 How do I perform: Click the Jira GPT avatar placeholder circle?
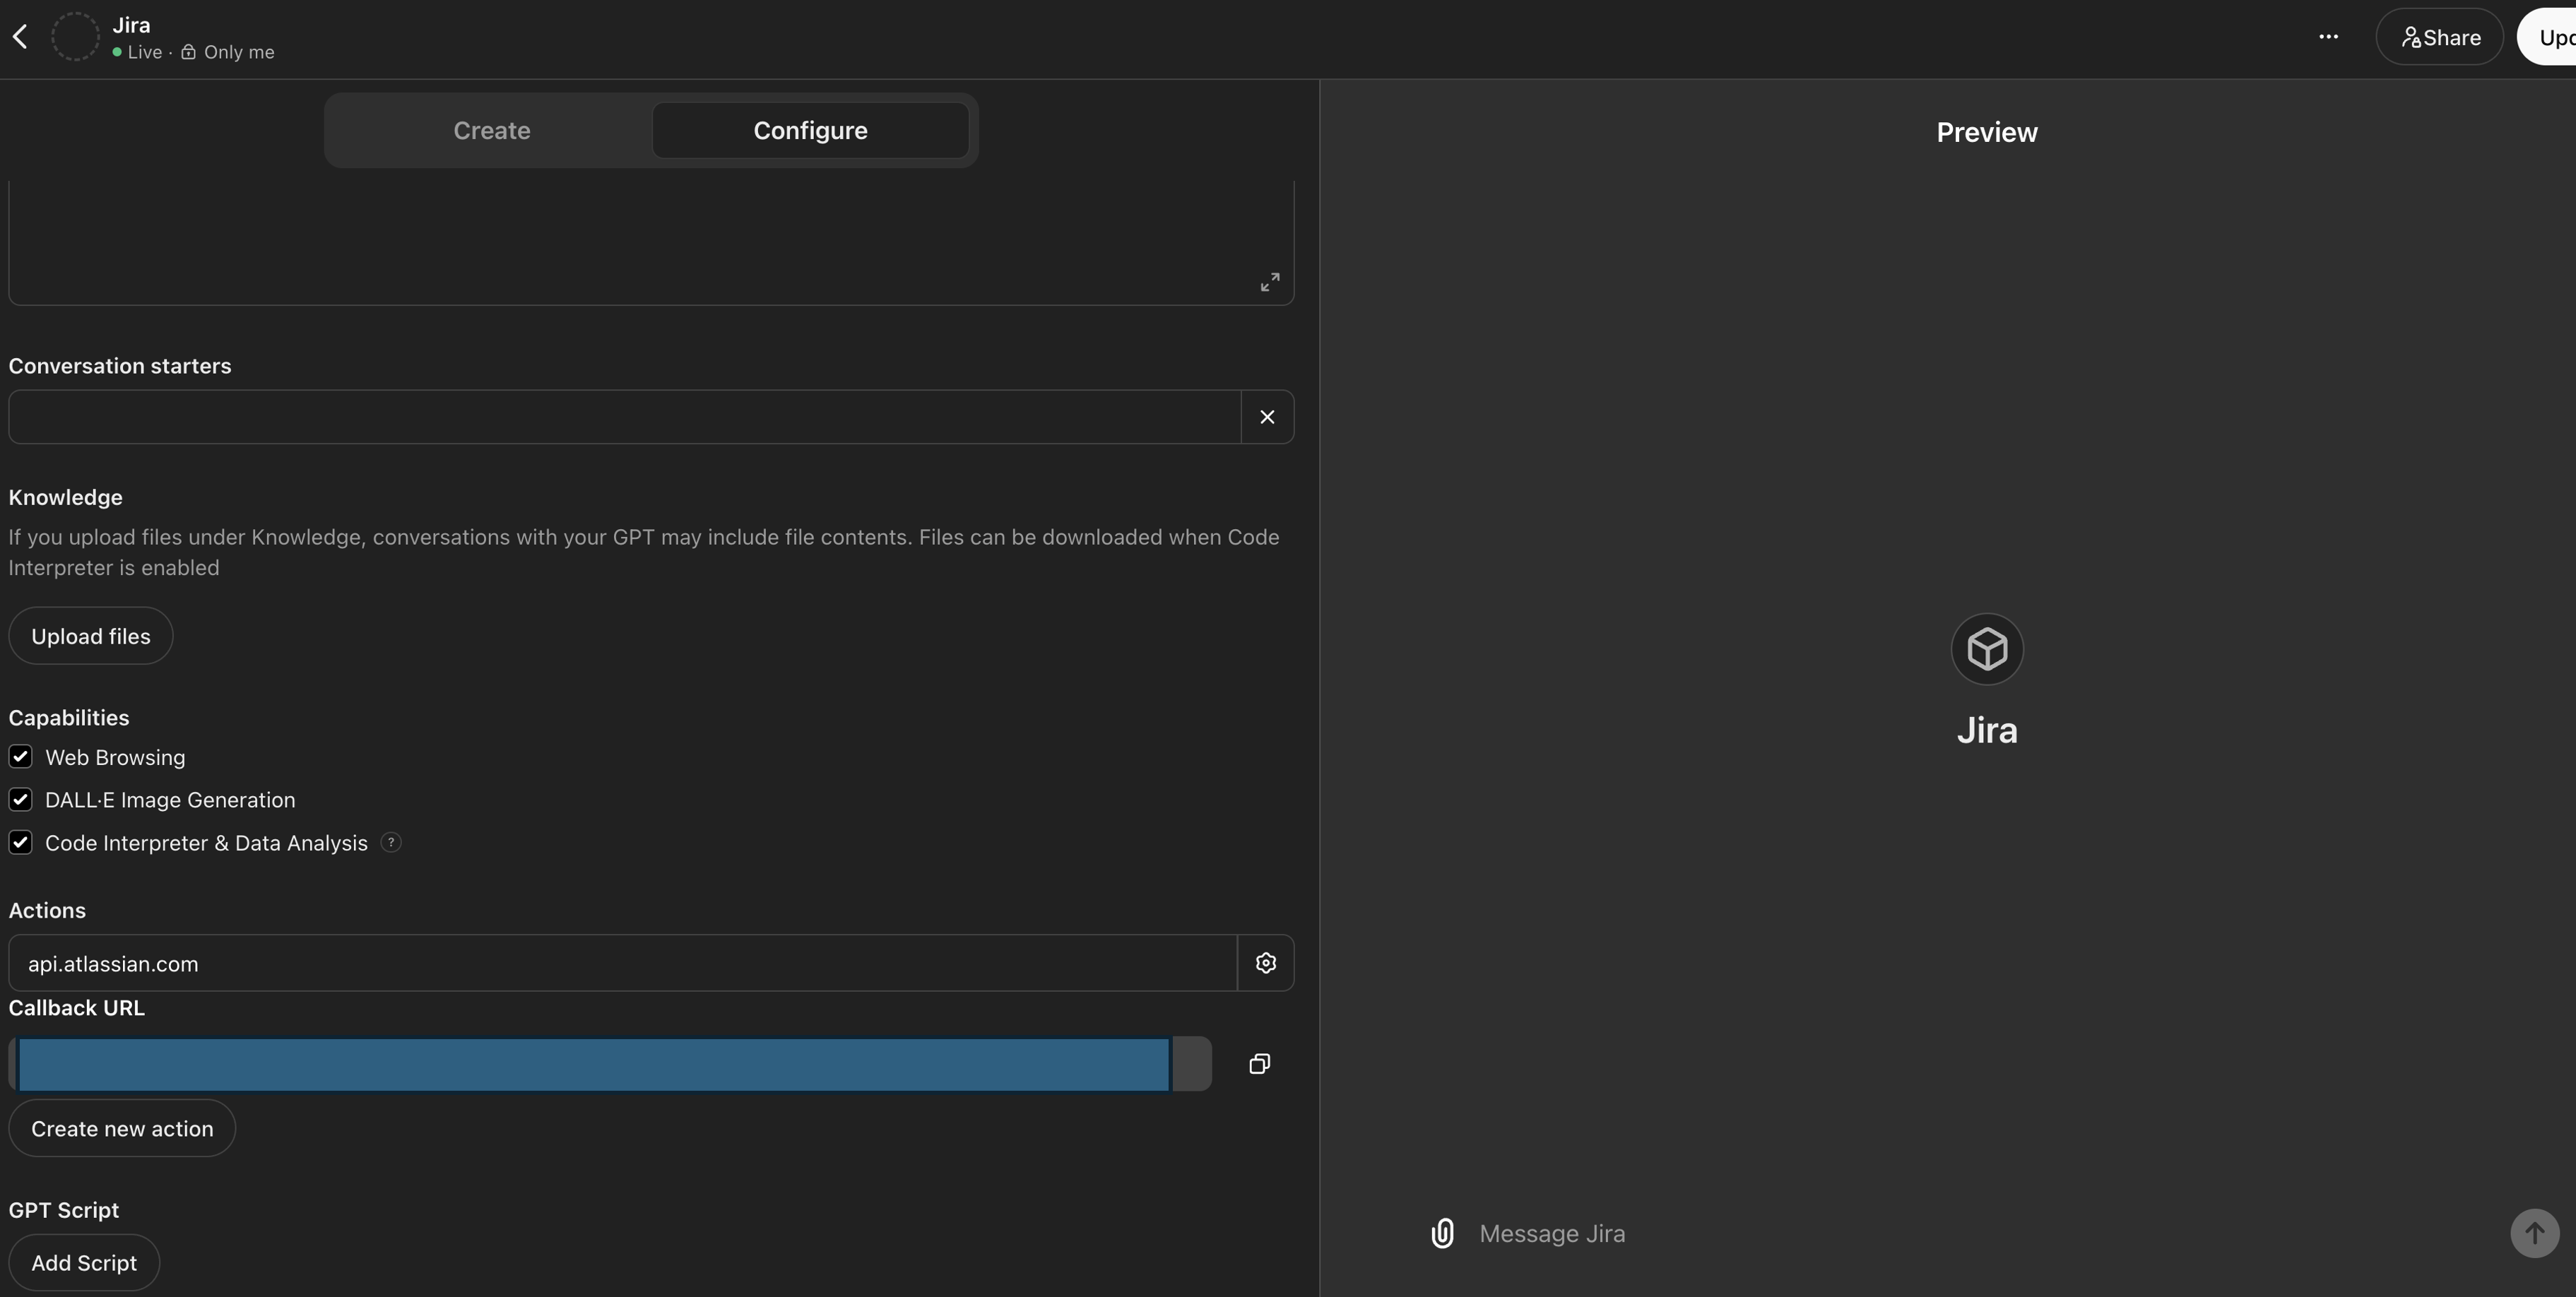coord(75,37)
